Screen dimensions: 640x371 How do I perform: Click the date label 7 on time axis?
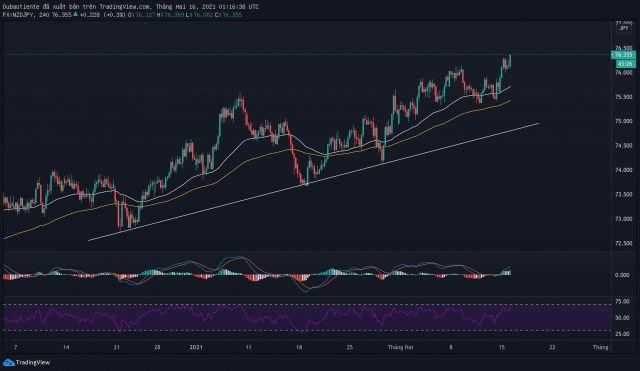pyautogui.click(x=16, y=347)
